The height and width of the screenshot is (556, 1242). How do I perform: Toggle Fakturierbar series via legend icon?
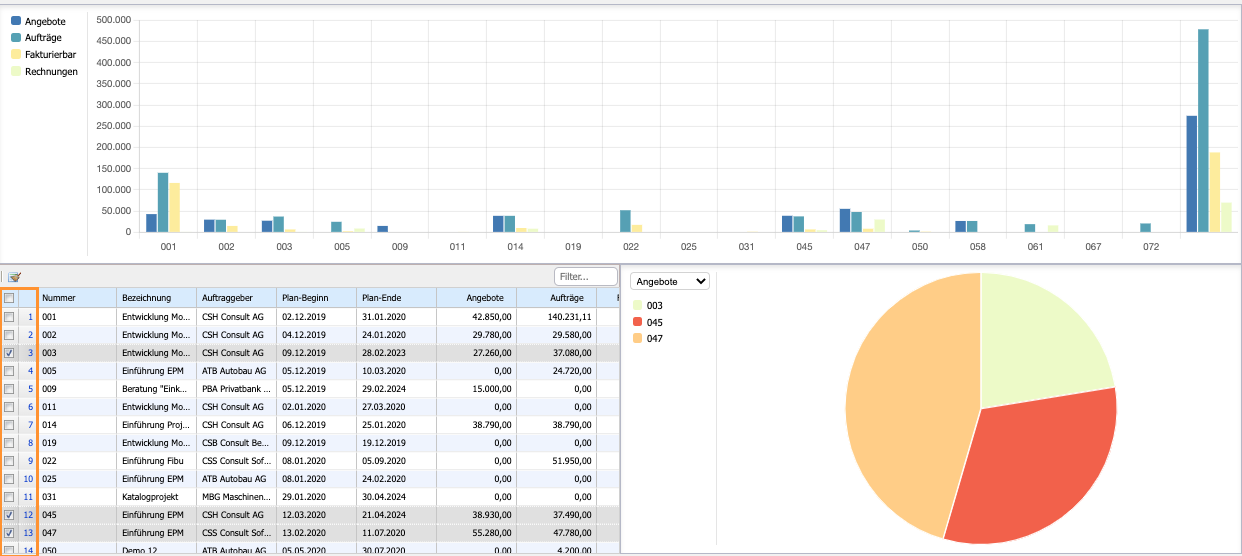(x=16, y=54)
